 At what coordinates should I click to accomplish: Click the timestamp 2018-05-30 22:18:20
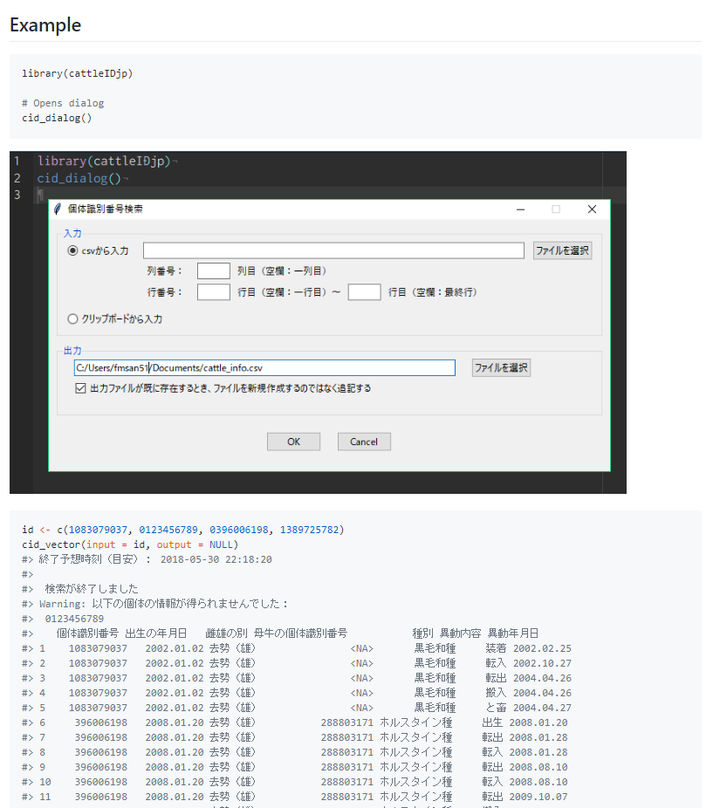(216, 560)
